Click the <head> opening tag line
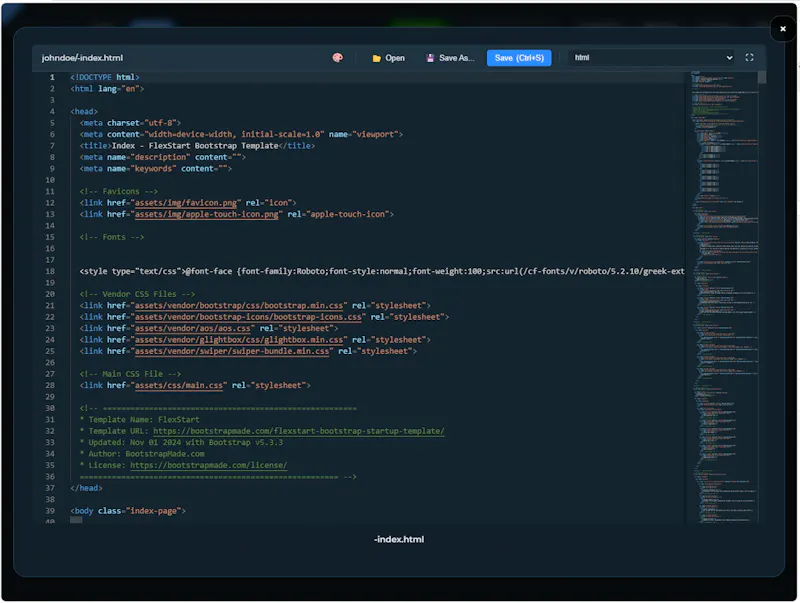Viewport: 800px width, 603px height. (x=84, y=112)
